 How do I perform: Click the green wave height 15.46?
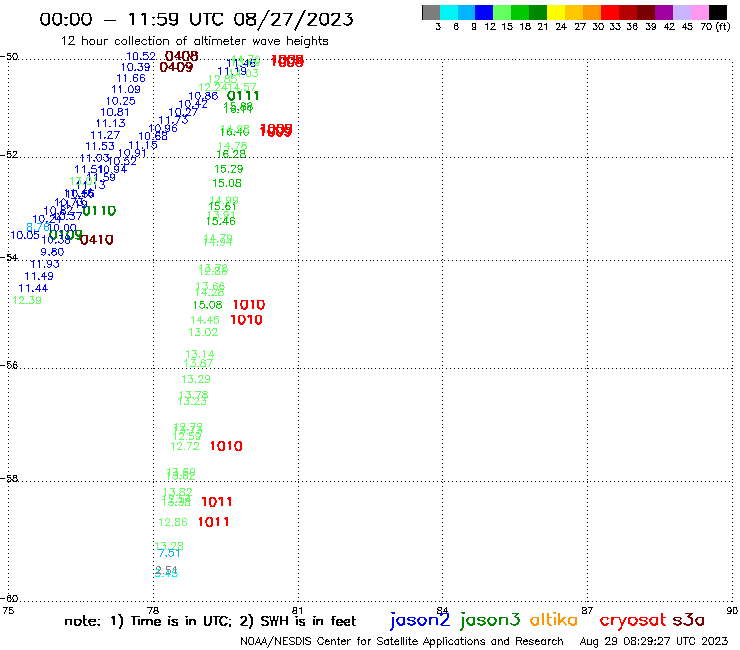(x=220, y=221)
